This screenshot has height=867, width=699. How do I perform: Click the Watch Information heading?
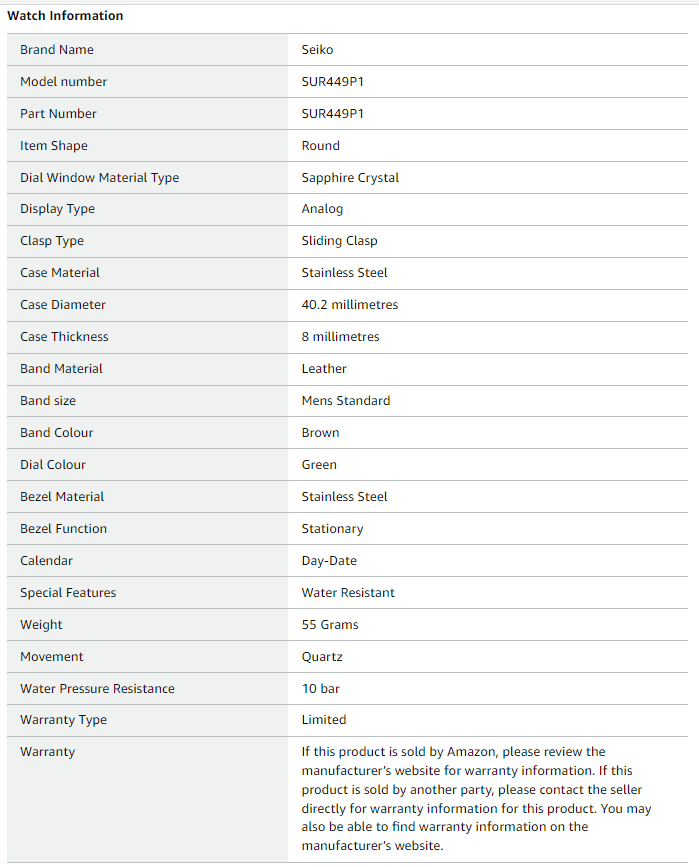tap(65, 15)
